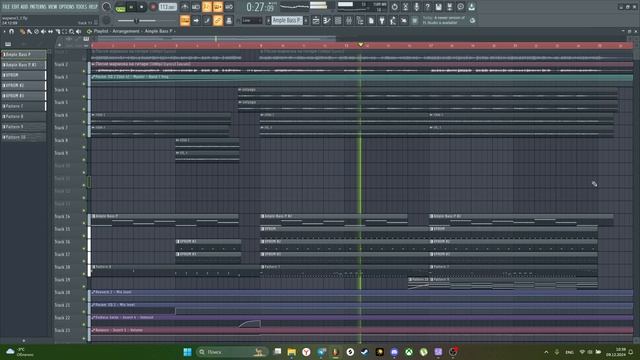Open File Explorer from the taskbar
Viewport: 640px width, 360px height.
click(291, 352)
